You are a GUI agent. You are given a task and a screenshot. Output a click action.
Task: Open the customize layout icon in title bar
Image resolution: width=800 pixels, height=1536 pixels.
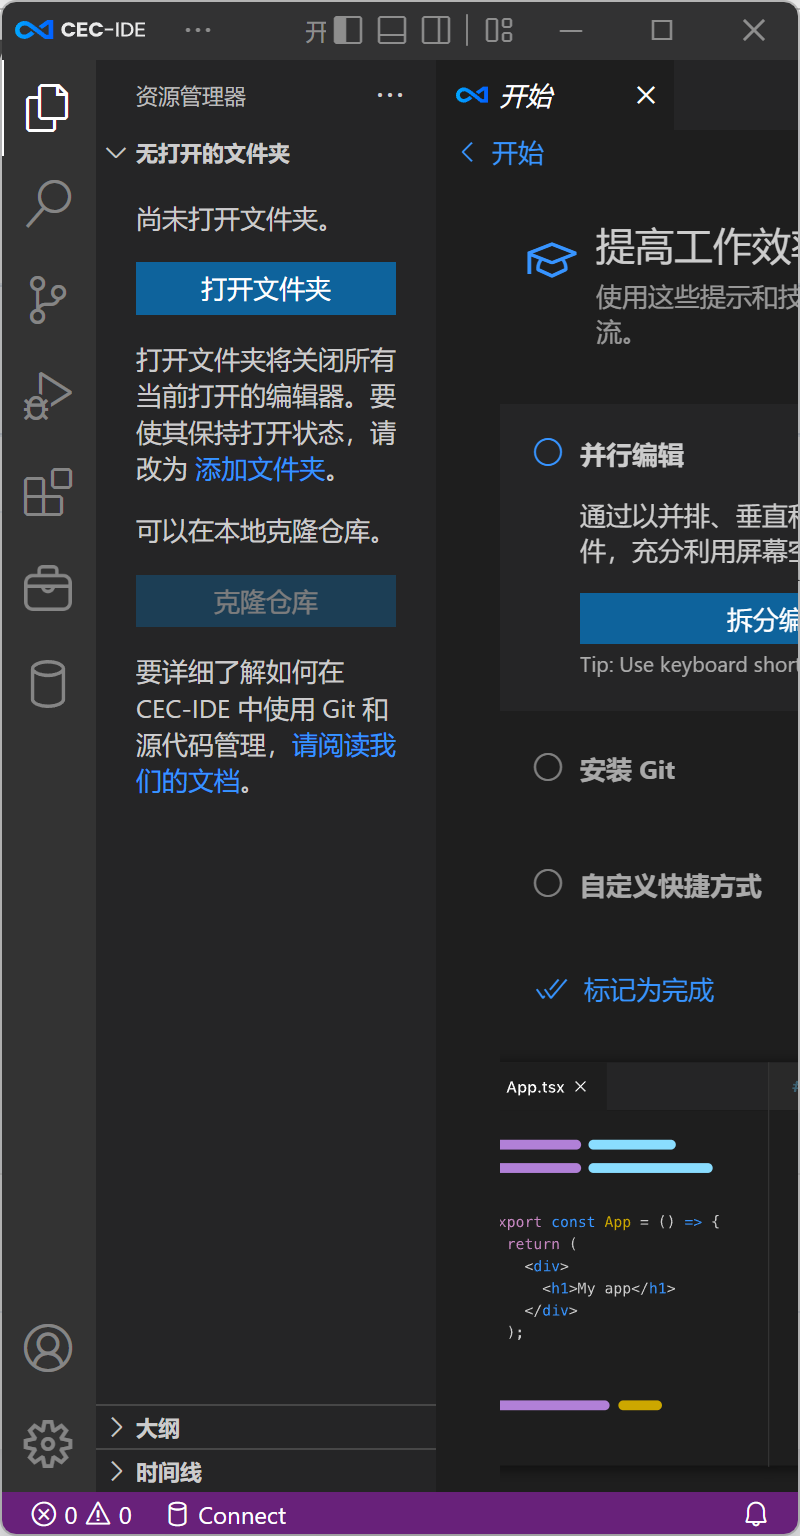[499, 30]
